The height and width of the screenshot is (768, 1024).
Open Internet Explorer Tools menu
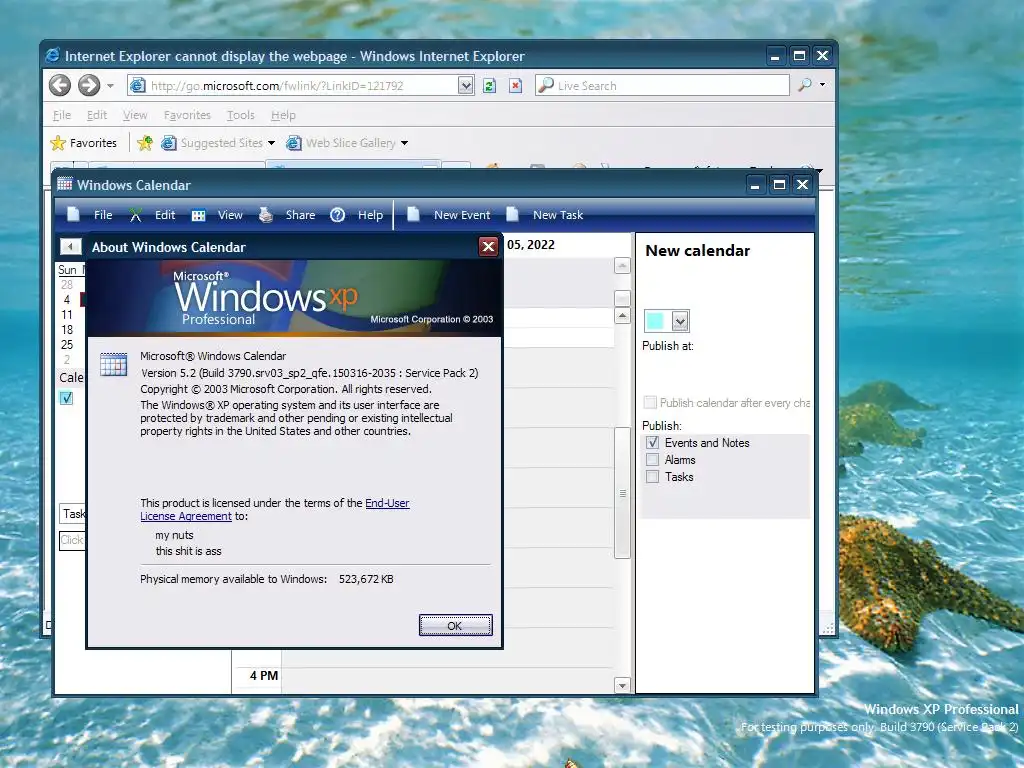tap(240, 115)
